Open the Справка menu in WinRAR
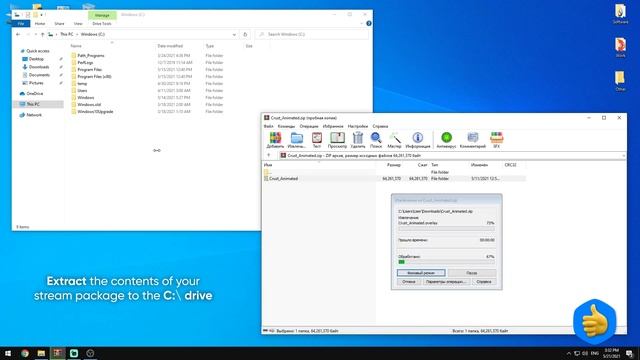The image size is (640, 360). 380,126
